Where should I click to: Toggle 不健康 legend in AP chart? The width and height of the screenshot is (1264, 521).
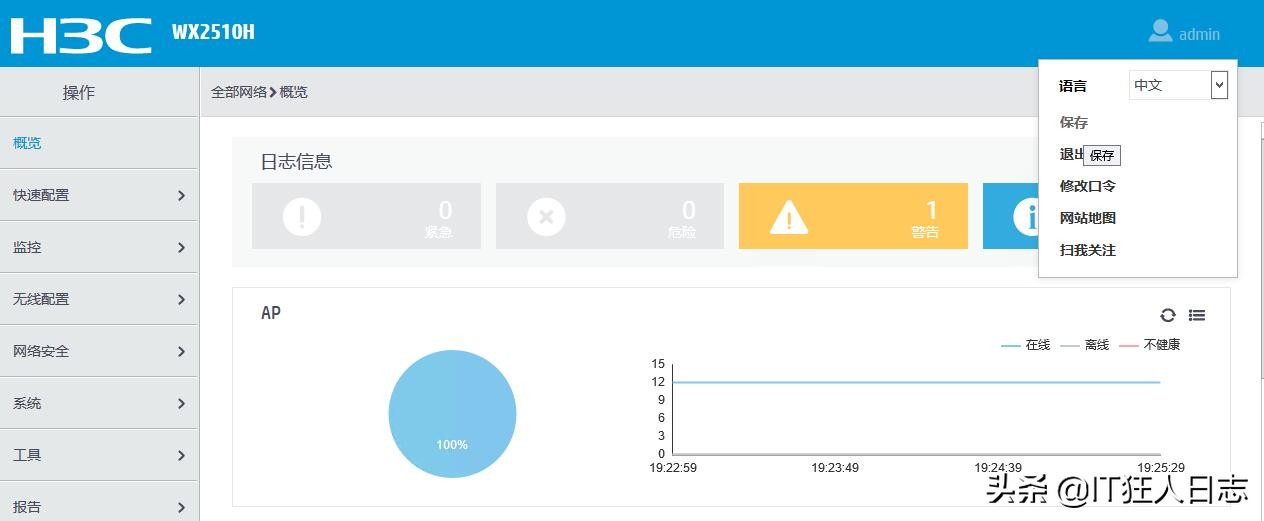(x=1150, y=345)
